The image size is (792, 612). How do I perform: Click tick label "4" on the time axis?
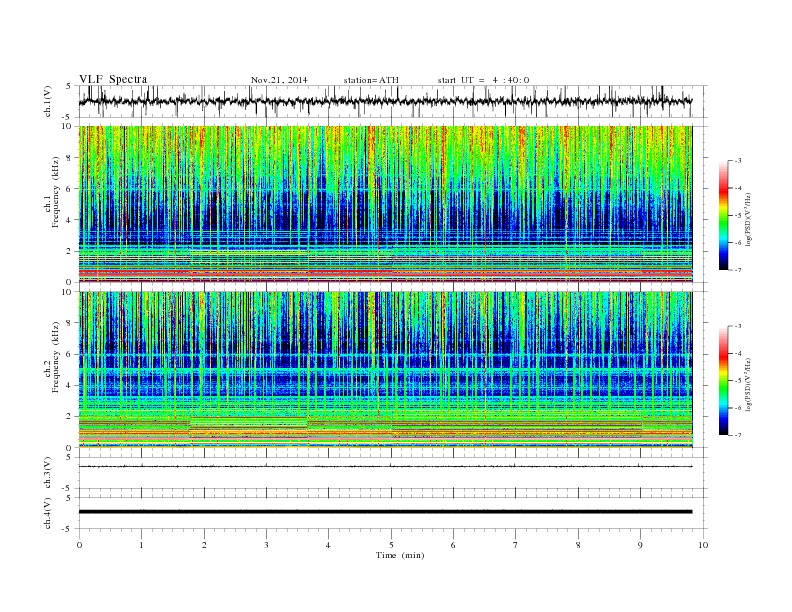click(x=328, y=545)
